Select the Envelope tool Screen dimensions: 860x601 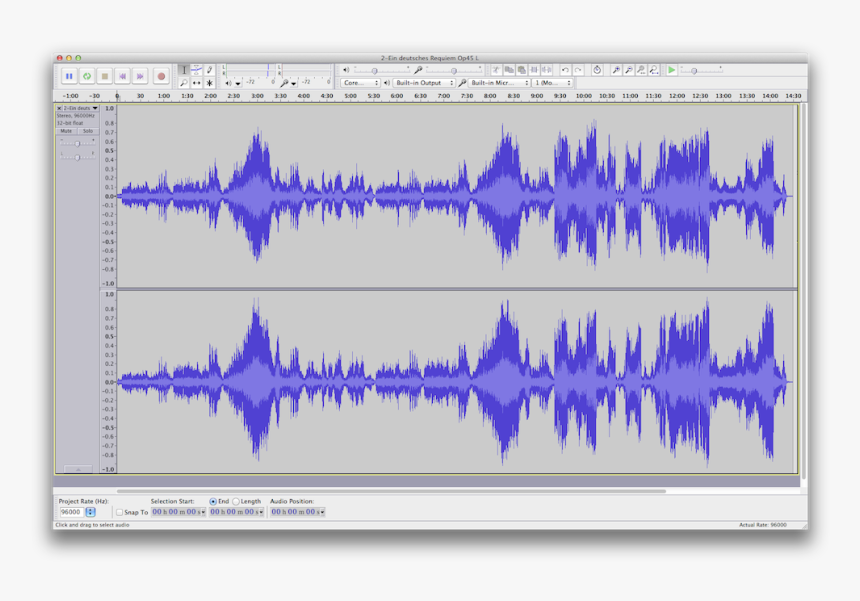coord(196,70)
